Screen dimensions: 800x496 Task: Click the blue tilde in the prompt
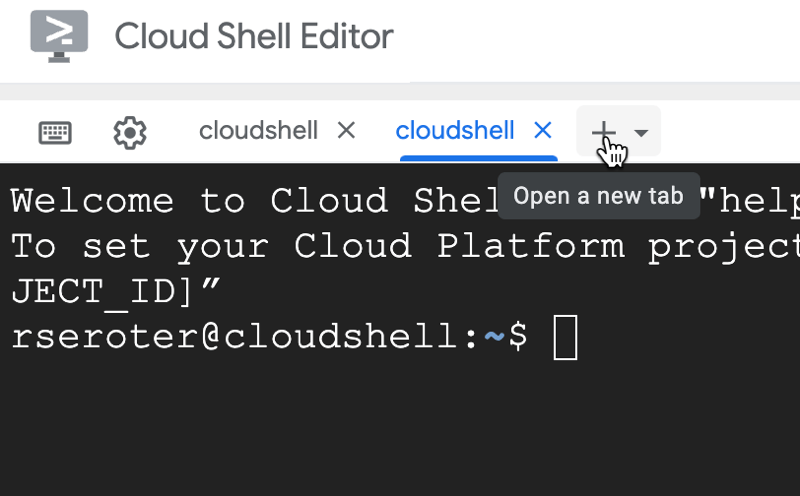click(x=494, y=337)
